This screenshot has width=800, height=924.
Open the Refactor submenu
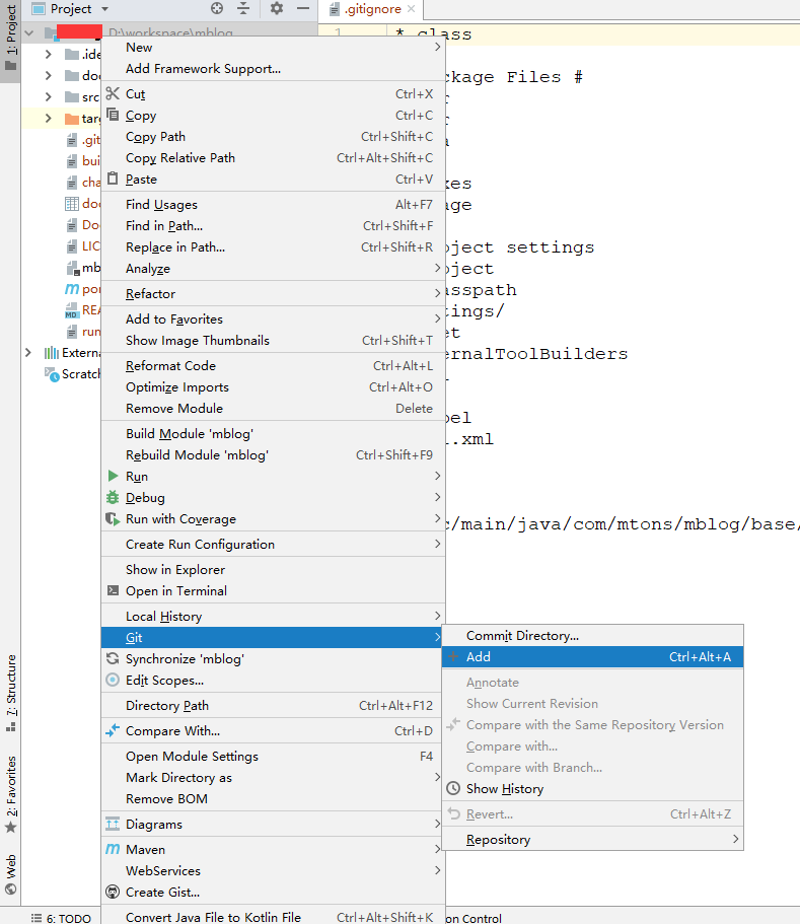(x=273, y=293)
